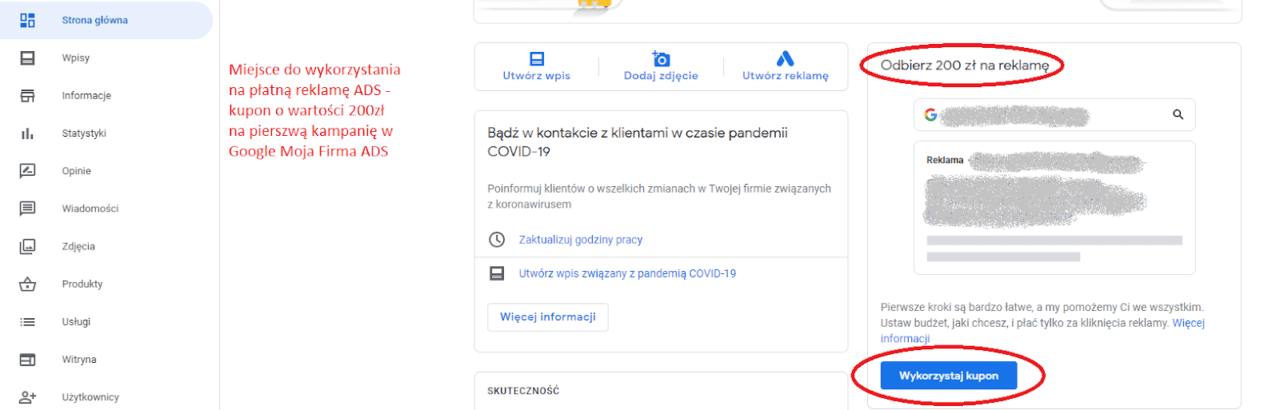Click the Utwórz wpis post icon
This screenshot has height=410, width=1280.
click(536, 58)
